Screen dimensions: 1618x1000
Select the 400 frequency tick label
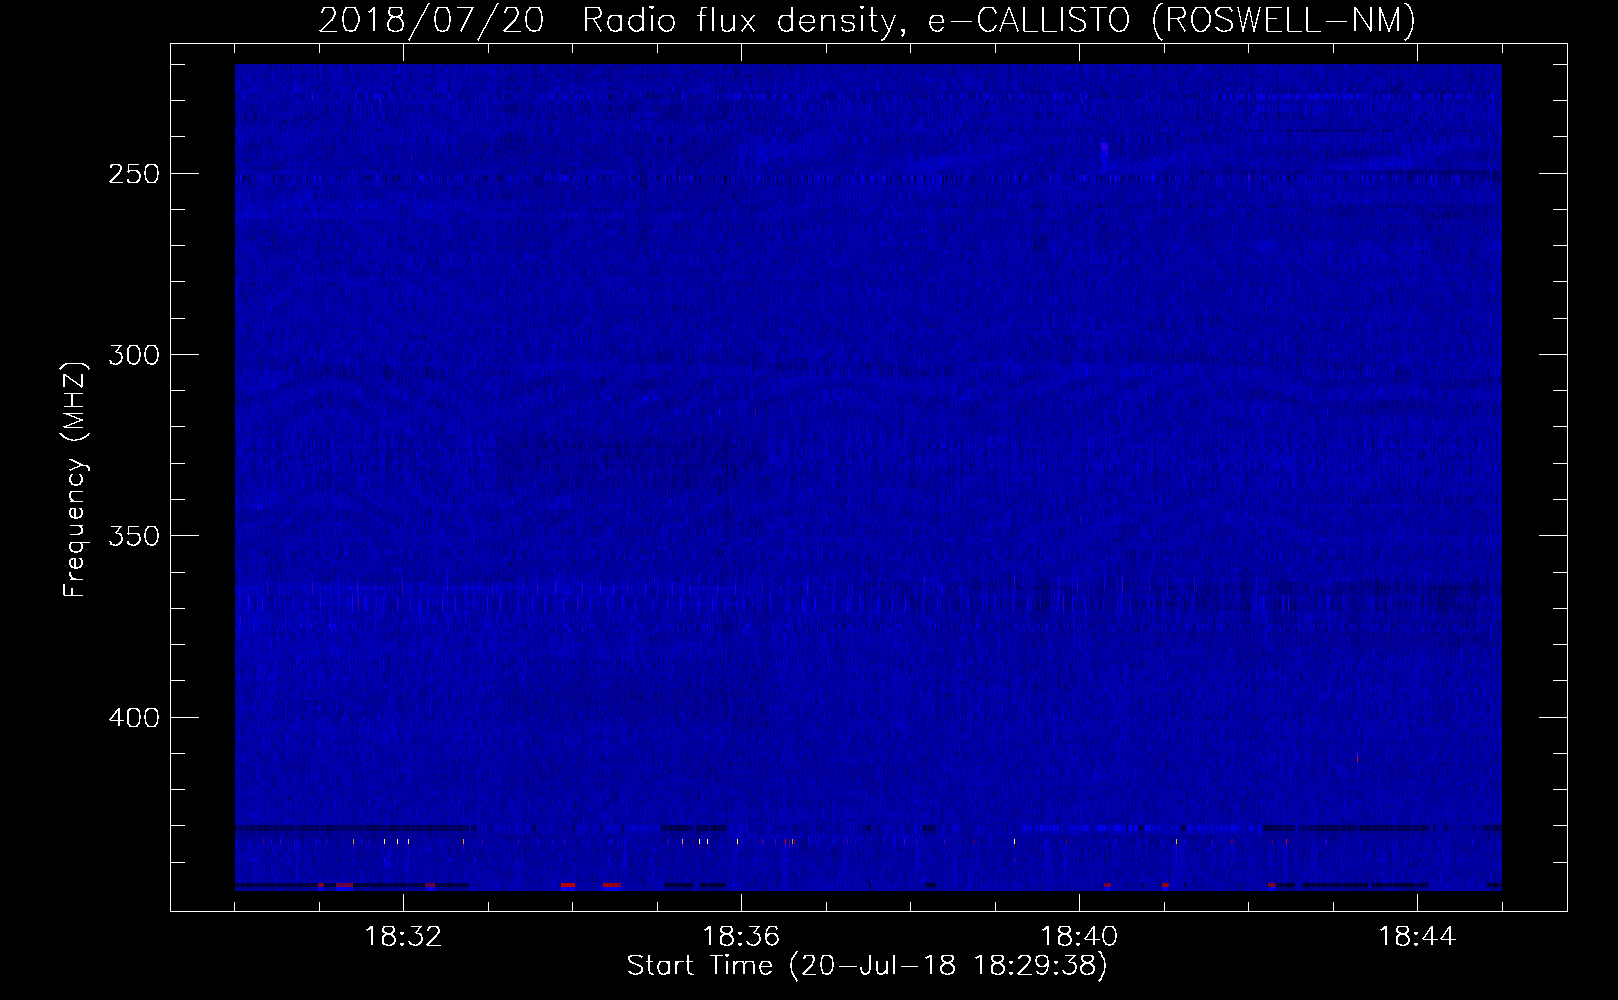point(134,718)
